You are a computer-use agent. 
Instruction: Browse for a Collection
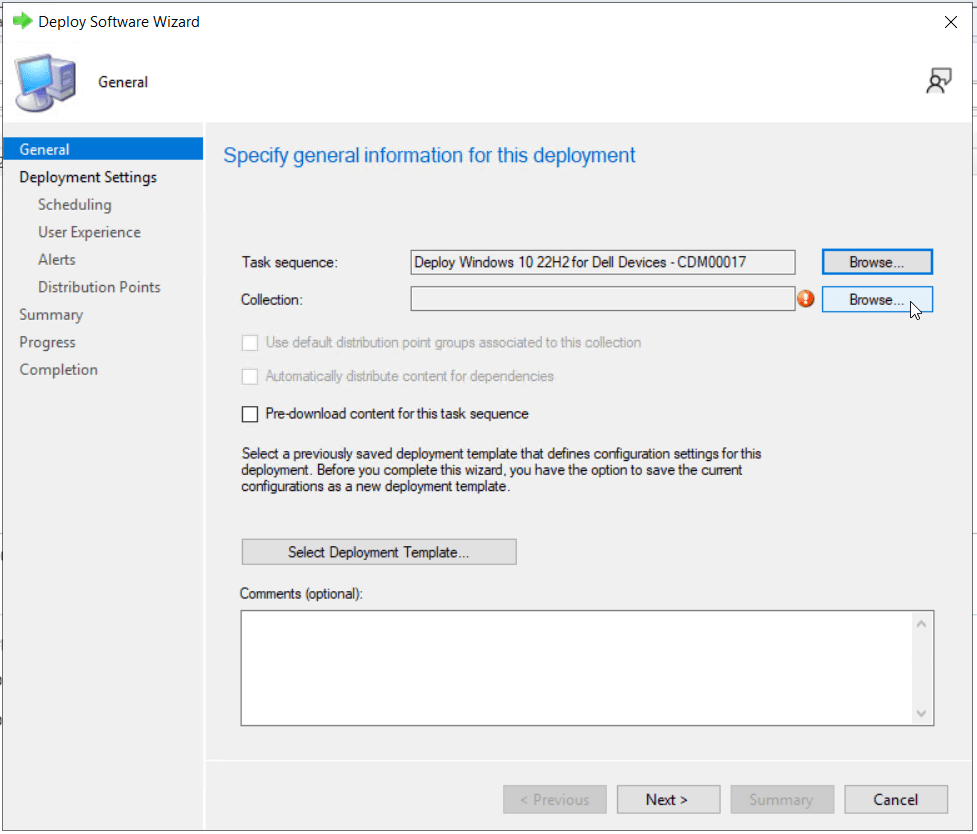click(x=877, y=300)
